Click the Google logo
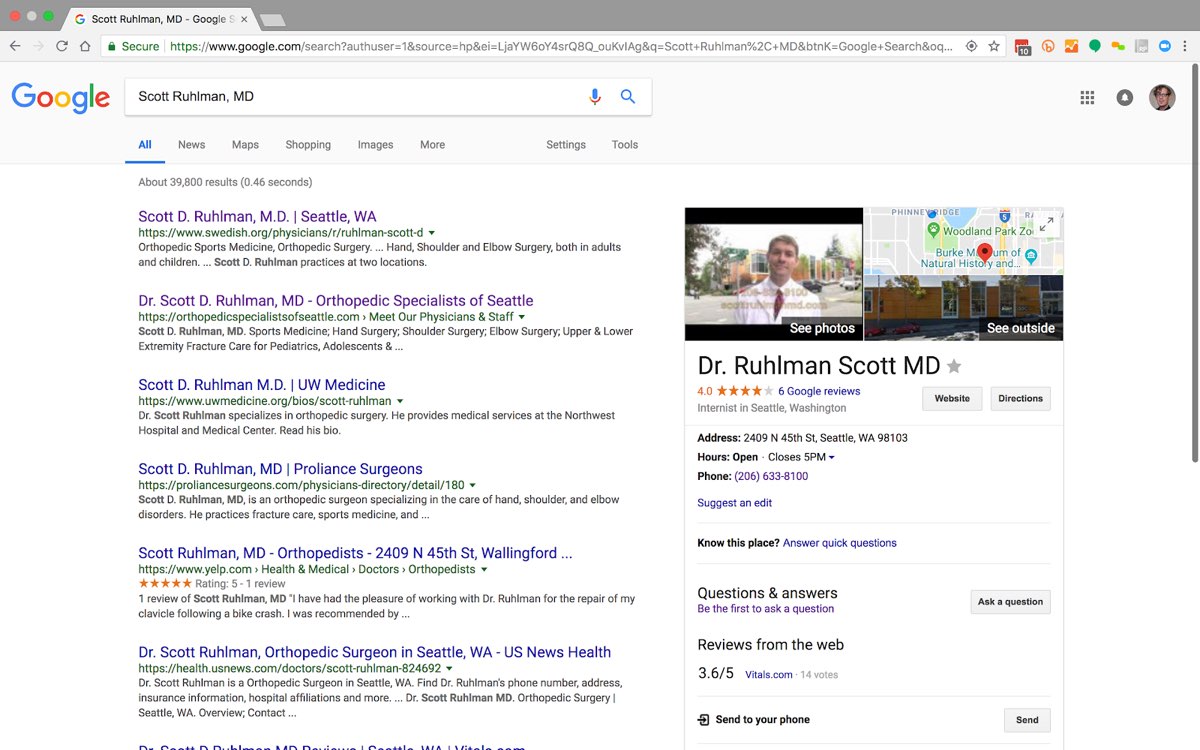 61,97
